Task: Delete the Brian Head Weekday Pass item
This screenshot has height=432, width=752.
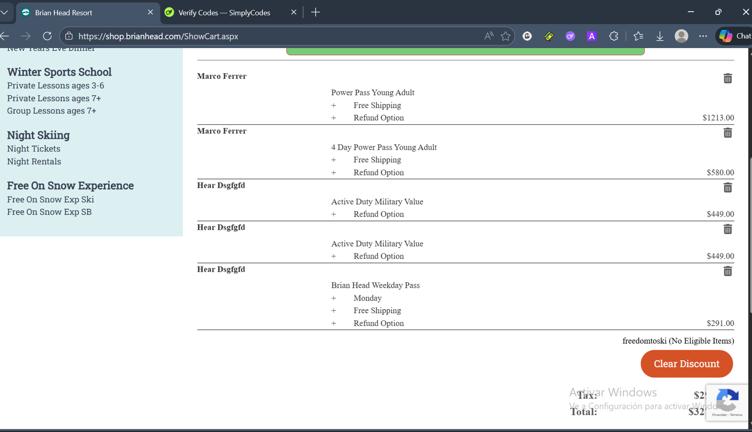Action: pos(728,271)
